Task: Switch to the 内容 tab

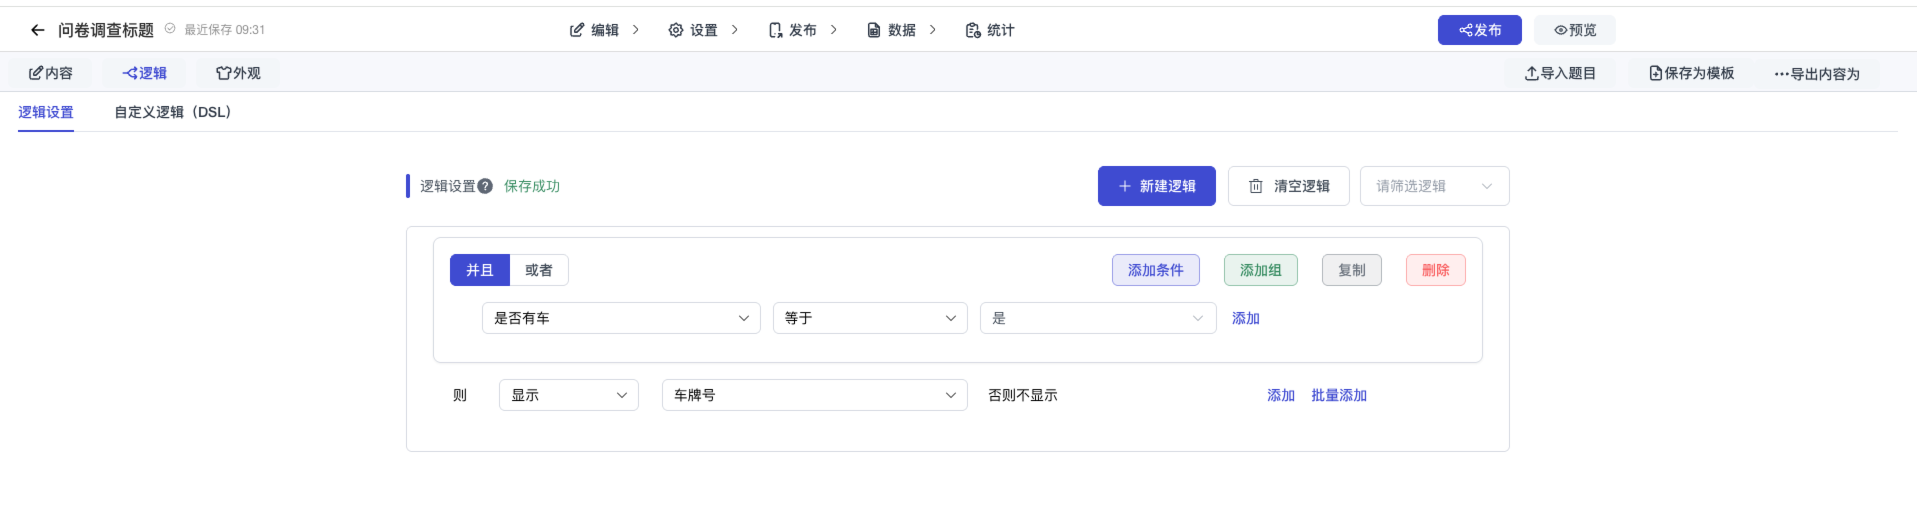Action: coord(50,73)
